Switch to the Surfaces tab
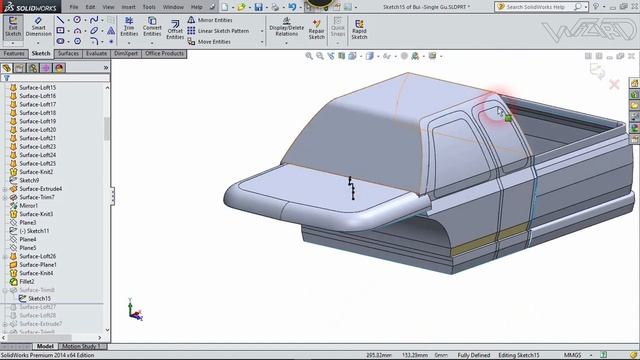 tap(68, 53)
